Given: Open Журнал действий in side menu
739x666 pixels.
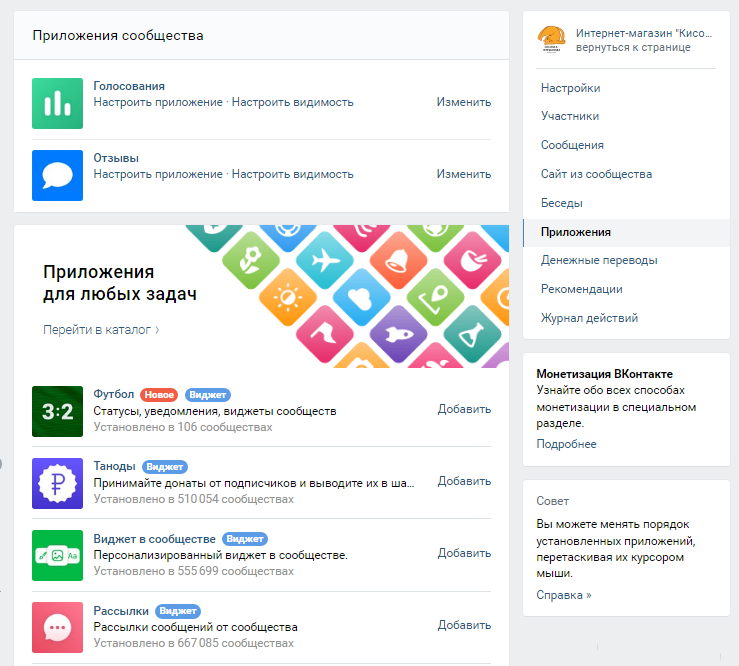Looking at the screenshot, I should 589,318.
